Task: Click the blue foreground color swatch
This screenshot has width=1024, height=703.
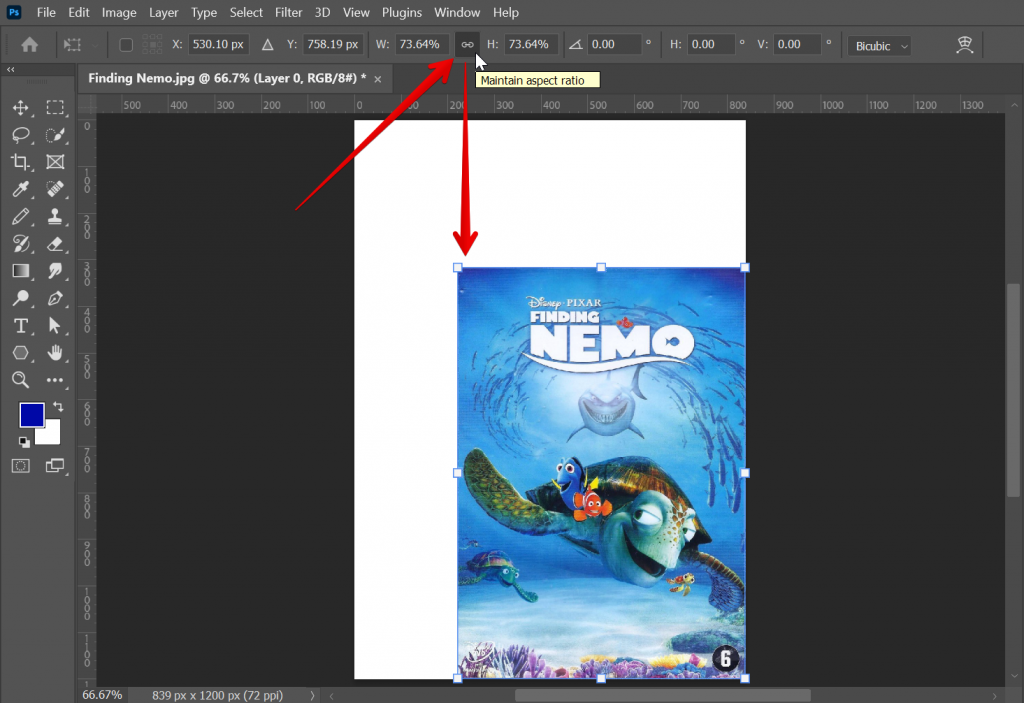Action: [32, 414]
